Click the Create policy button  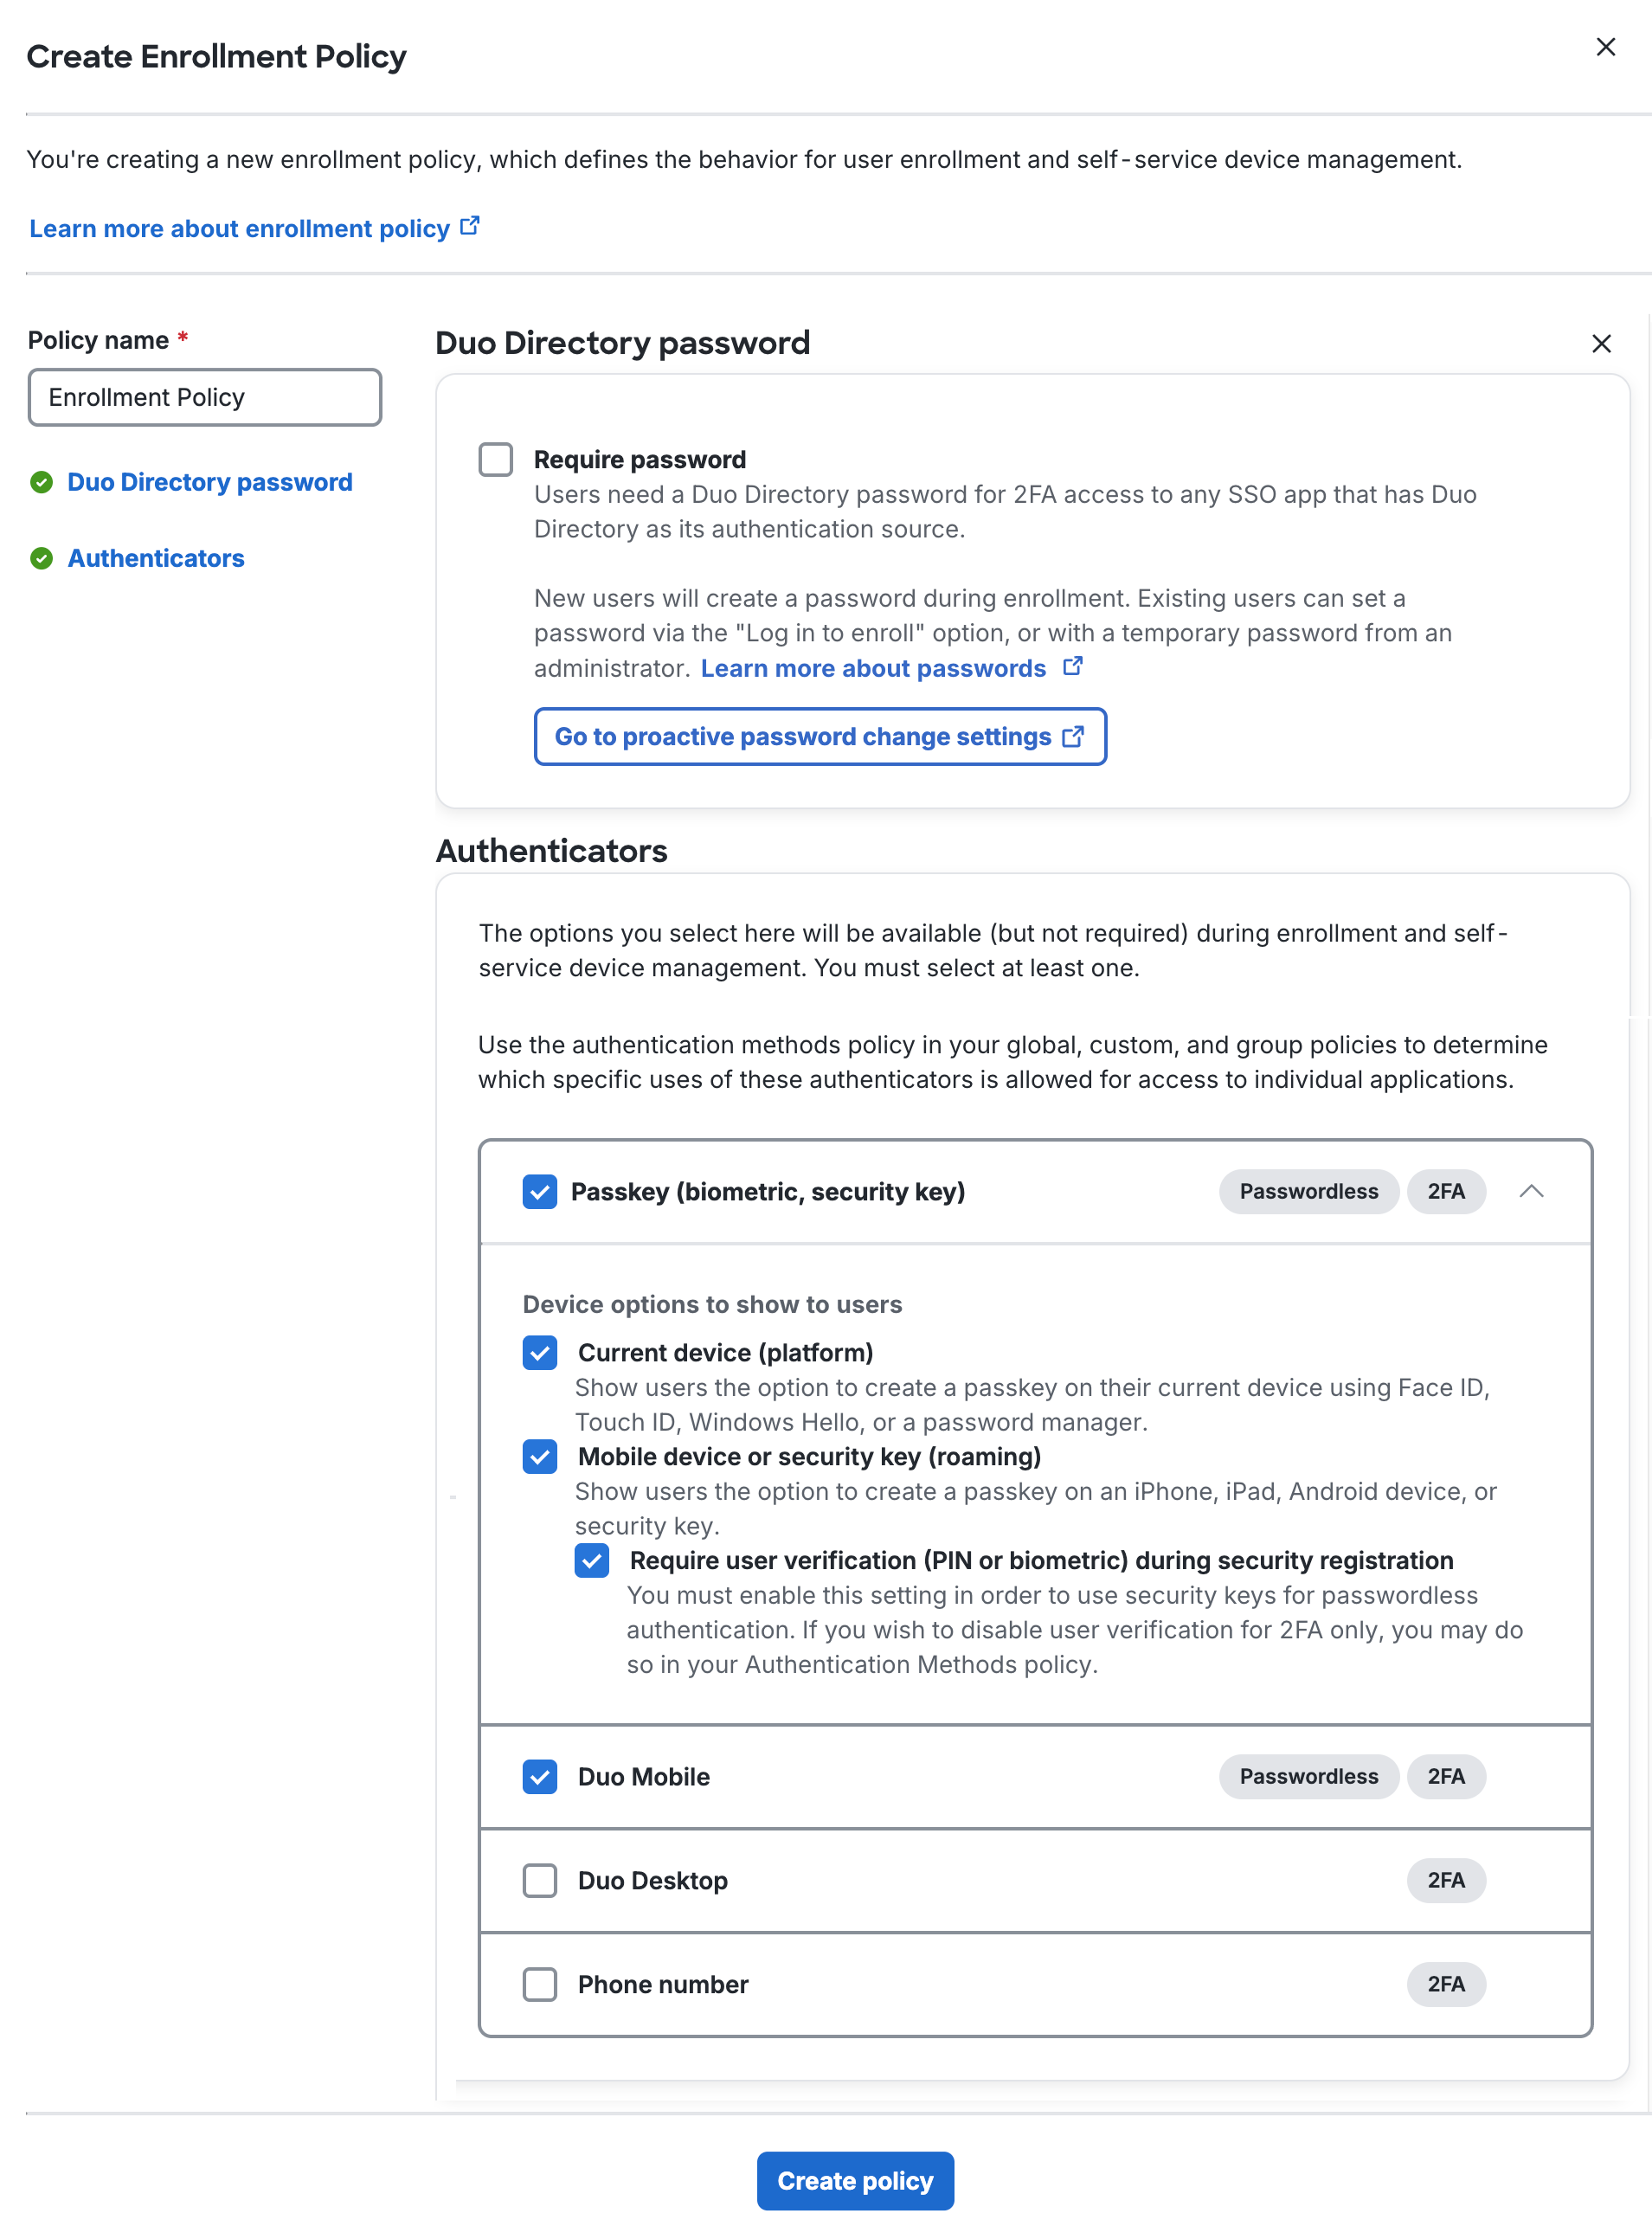click(x=855, y=2181)
